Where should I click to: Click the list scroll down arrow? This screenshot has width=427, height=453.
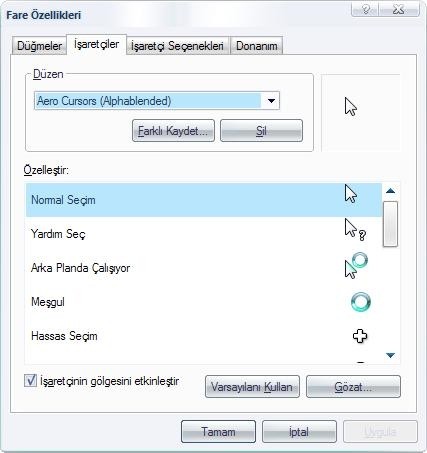pos(390,355)
